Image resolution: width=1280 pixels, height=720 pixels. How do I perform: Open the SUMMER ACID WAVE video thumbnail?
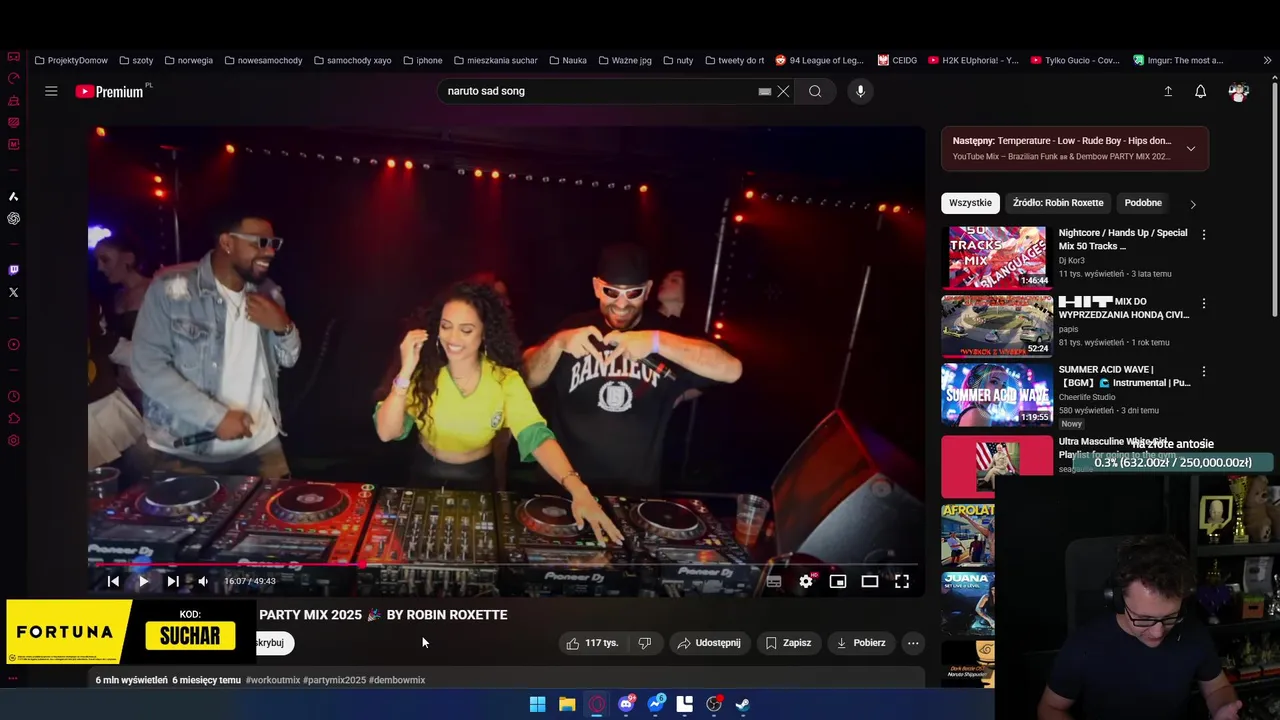coord(997,394)
